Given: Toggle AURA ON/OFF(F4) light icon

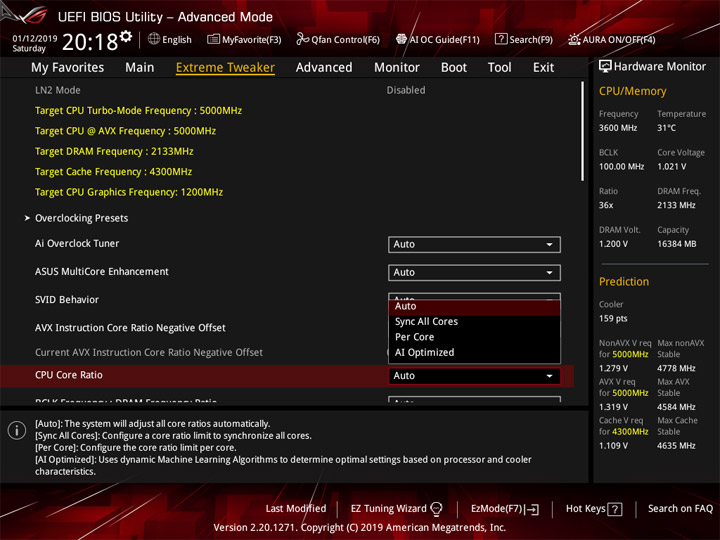Looking at the screenshot, I should tap(574, 39).
